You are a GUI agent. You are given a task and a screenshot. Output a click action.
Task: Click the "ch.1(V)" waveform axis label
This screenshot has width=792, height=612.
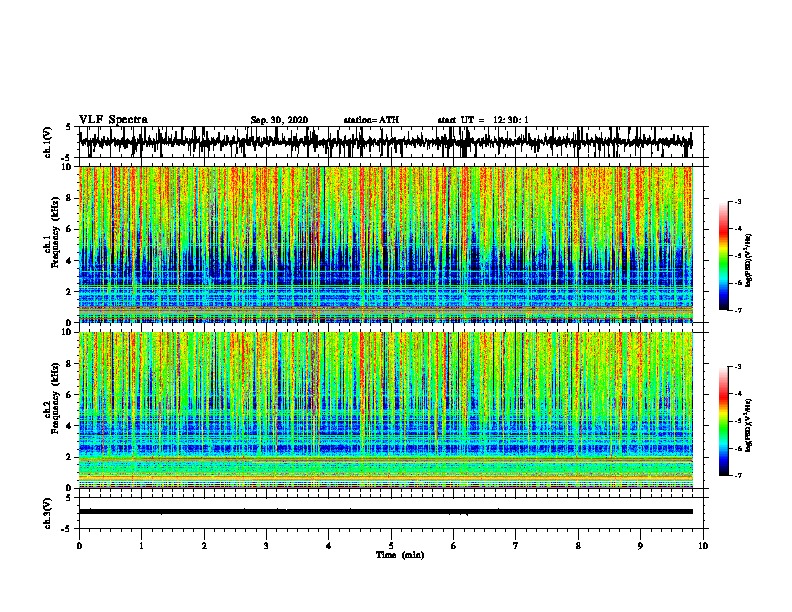click(x=48, y=142)
